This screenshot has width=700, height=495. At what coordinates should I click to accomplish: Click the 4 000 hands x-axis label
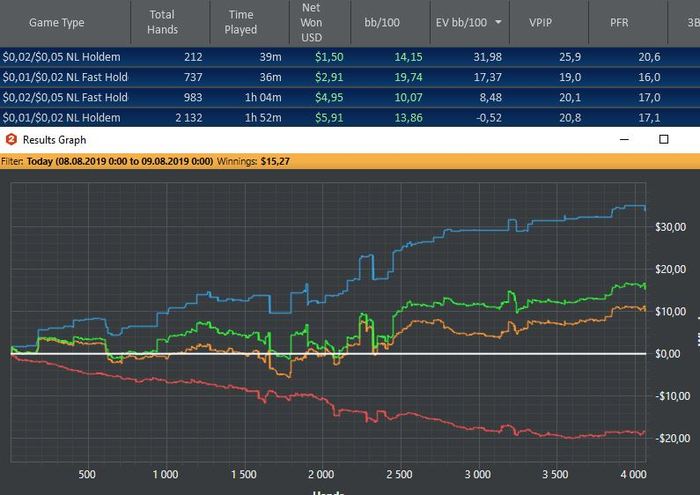coord(633,474)
